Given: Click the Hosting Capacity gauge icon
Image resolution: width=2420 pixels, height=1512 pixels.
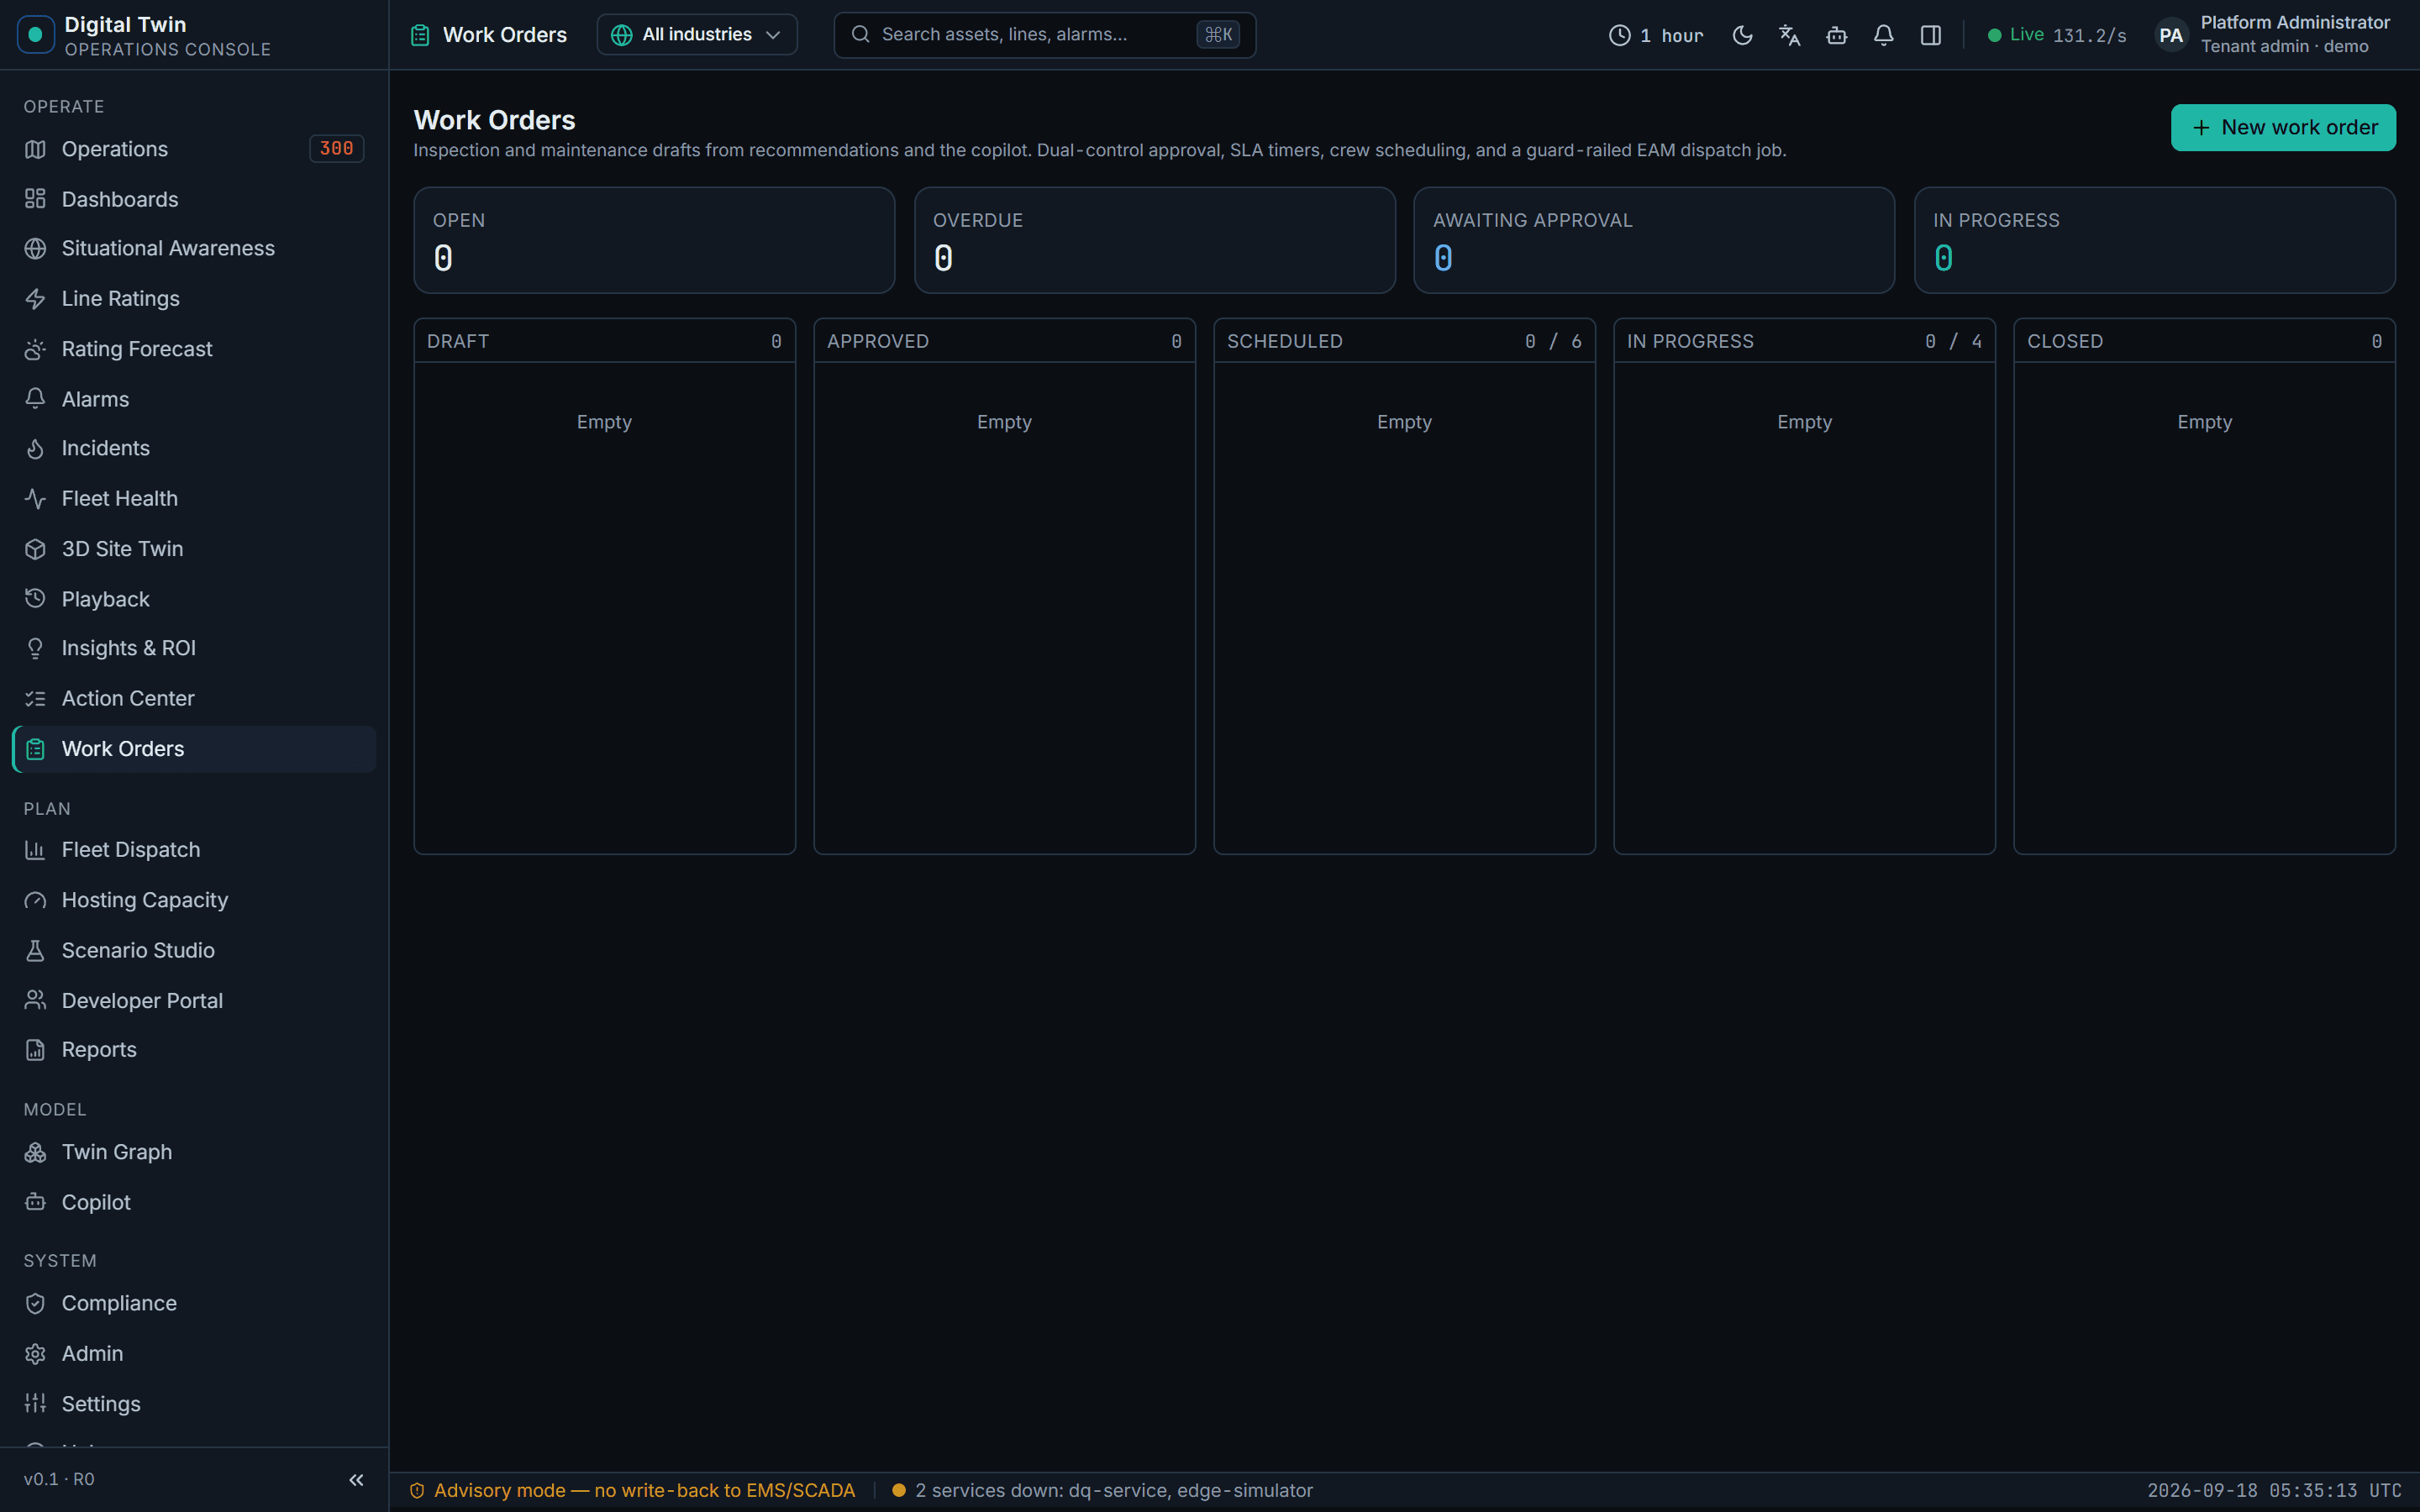Looking at the screenshot, I should point(35,900).
